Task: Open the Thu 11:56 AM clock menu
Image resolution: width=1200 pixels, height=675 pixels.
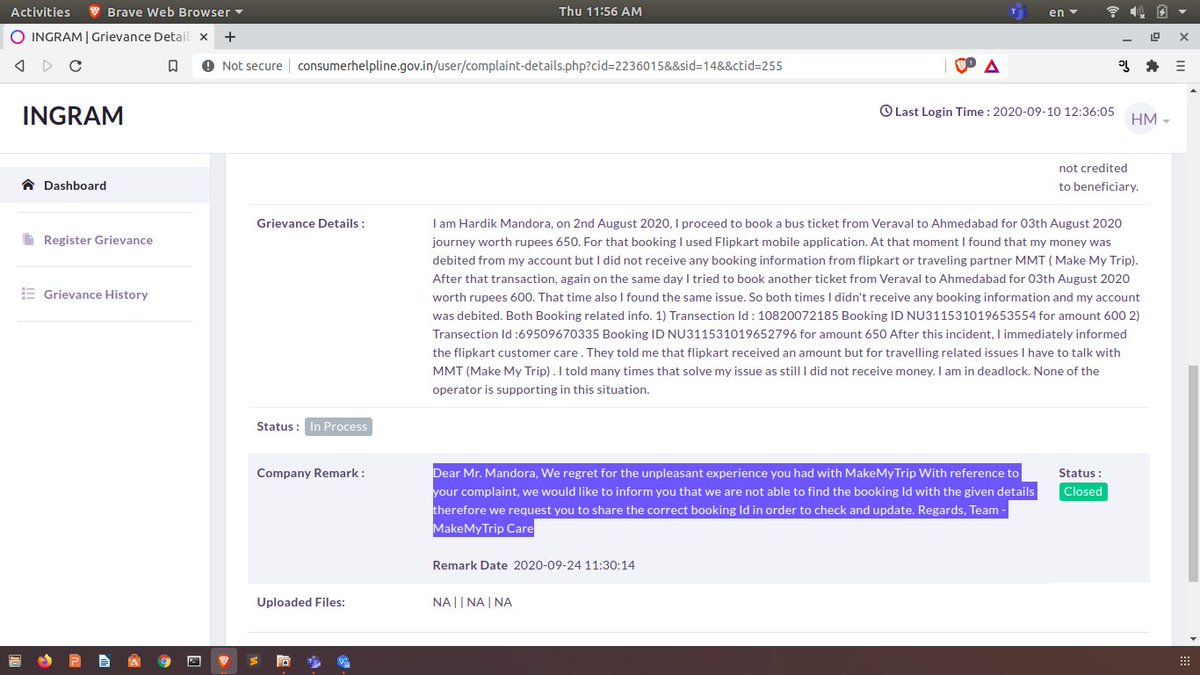Action: point(600,12)
